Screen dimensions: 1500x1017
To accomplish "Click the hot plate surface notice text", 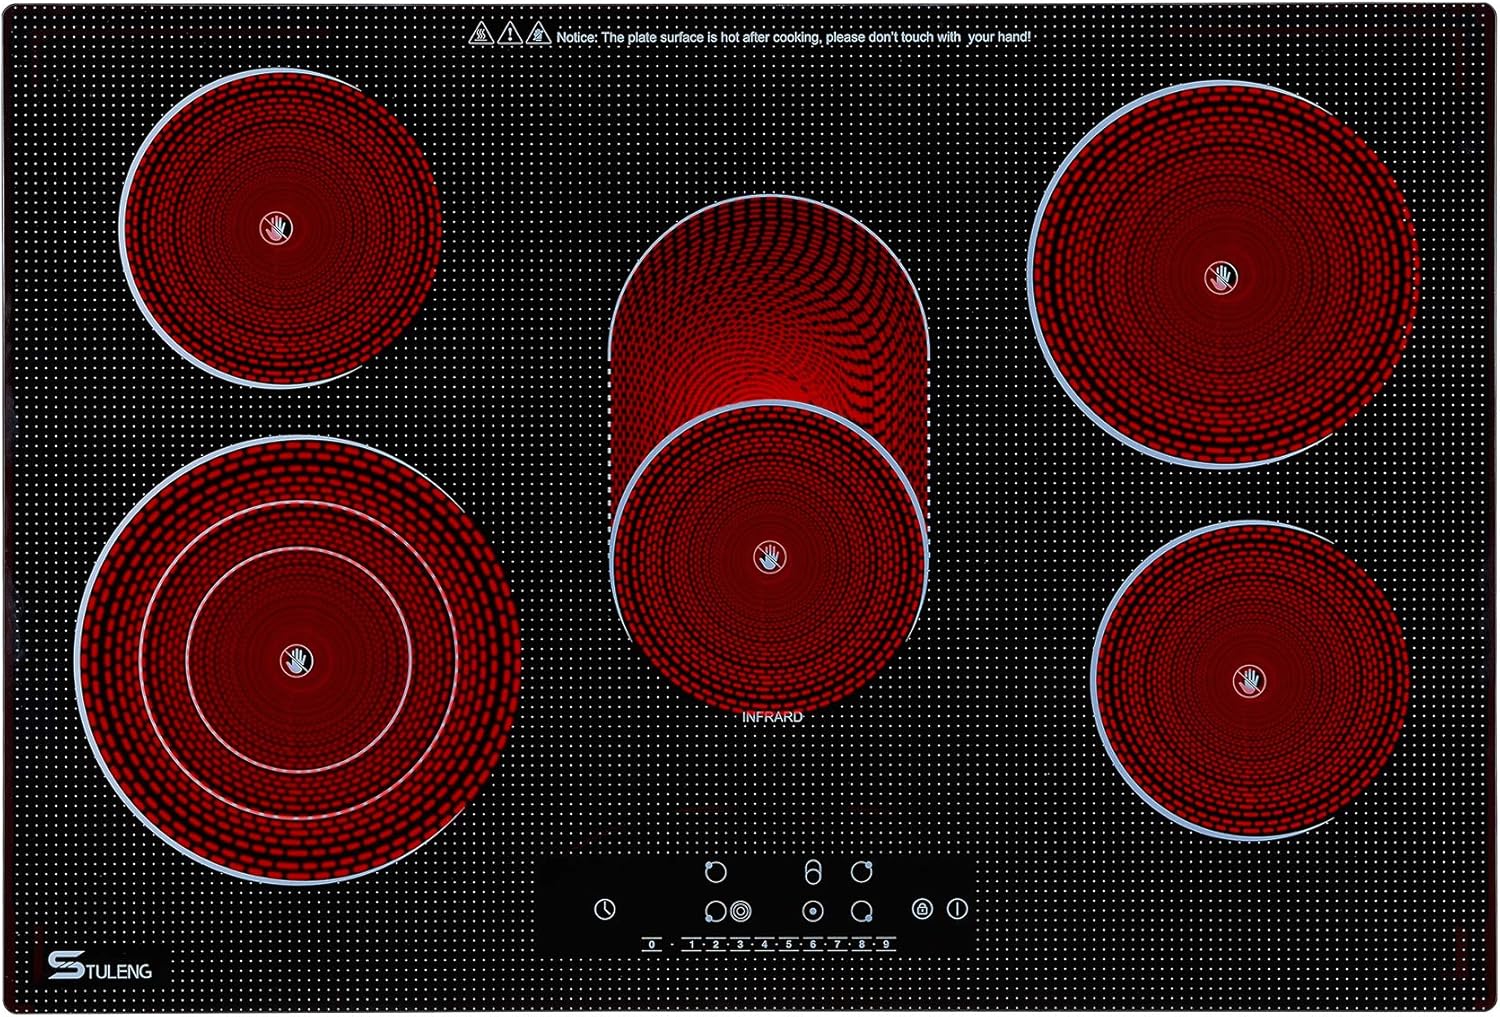I will (x=793, y=37).
